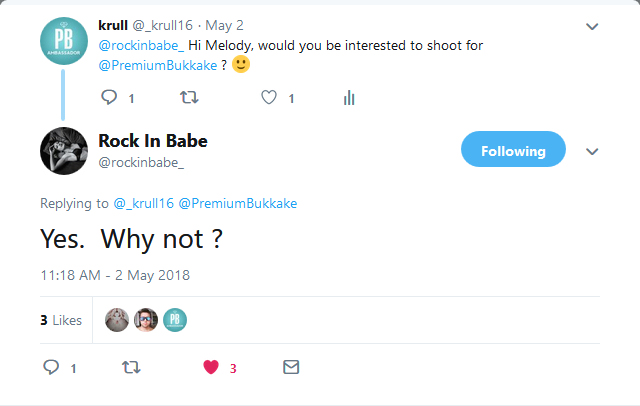Expand krull tweet options chevron
Image resolution: width=640 pixels, height=406 pixels.
591,25
